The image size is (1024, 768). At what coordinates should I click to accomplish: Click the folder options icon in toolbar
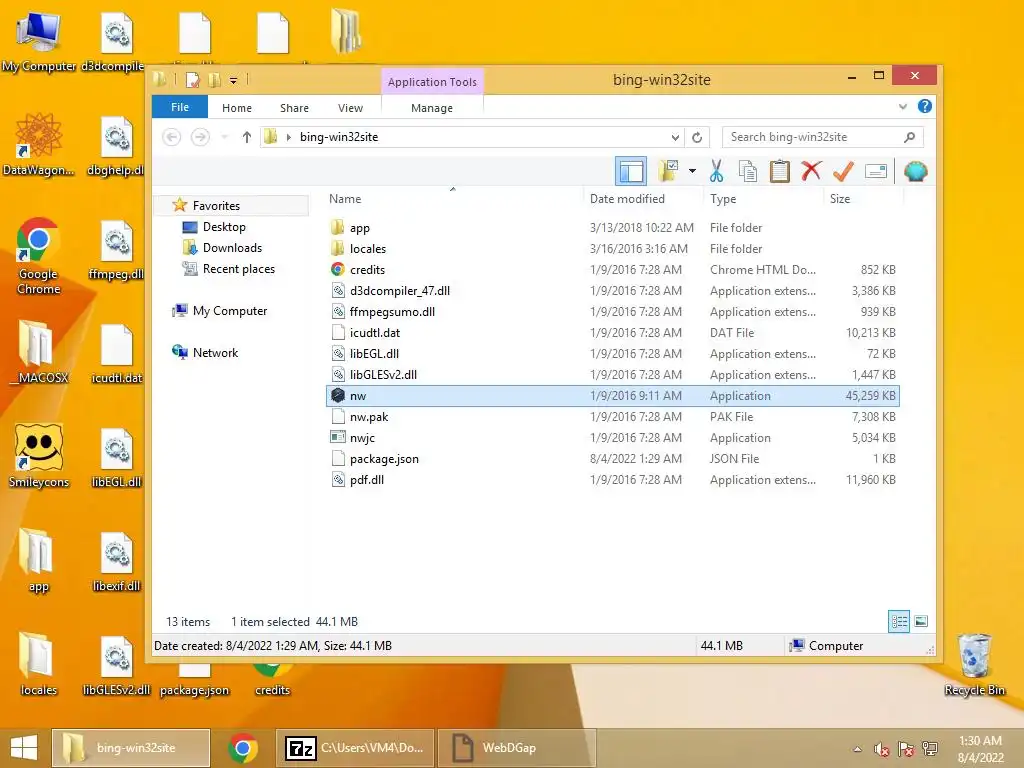point(669,172)
